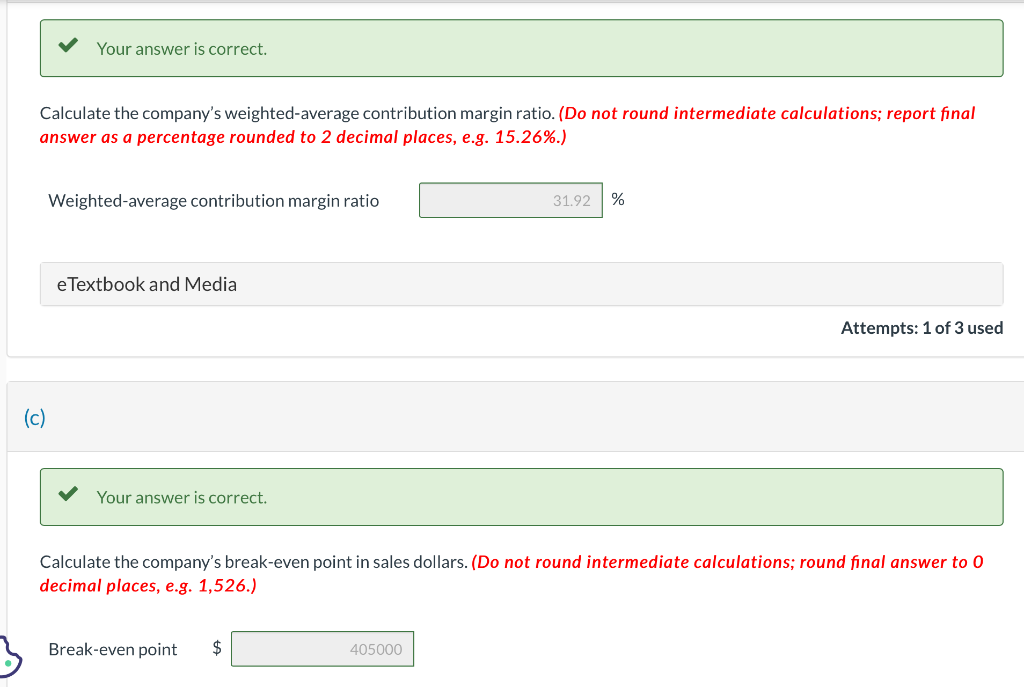Click the 31.92 answer value

573,199
